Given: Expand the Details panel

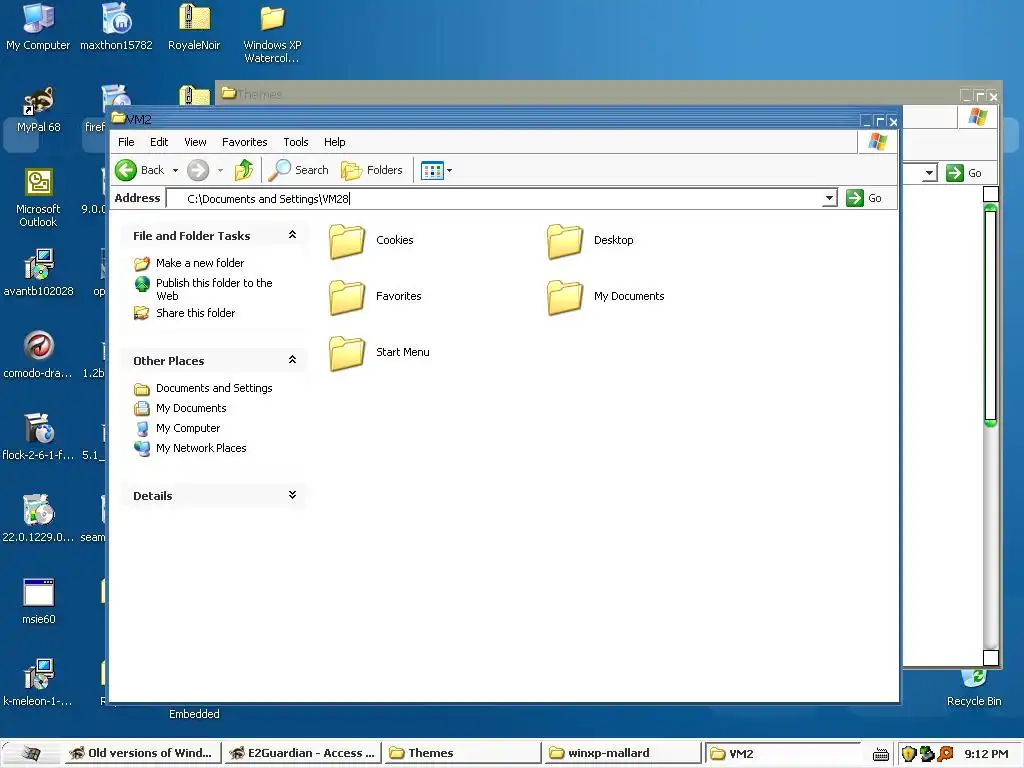Looking at the screenshot, I should pyautogui.click(x=293, y=495).
